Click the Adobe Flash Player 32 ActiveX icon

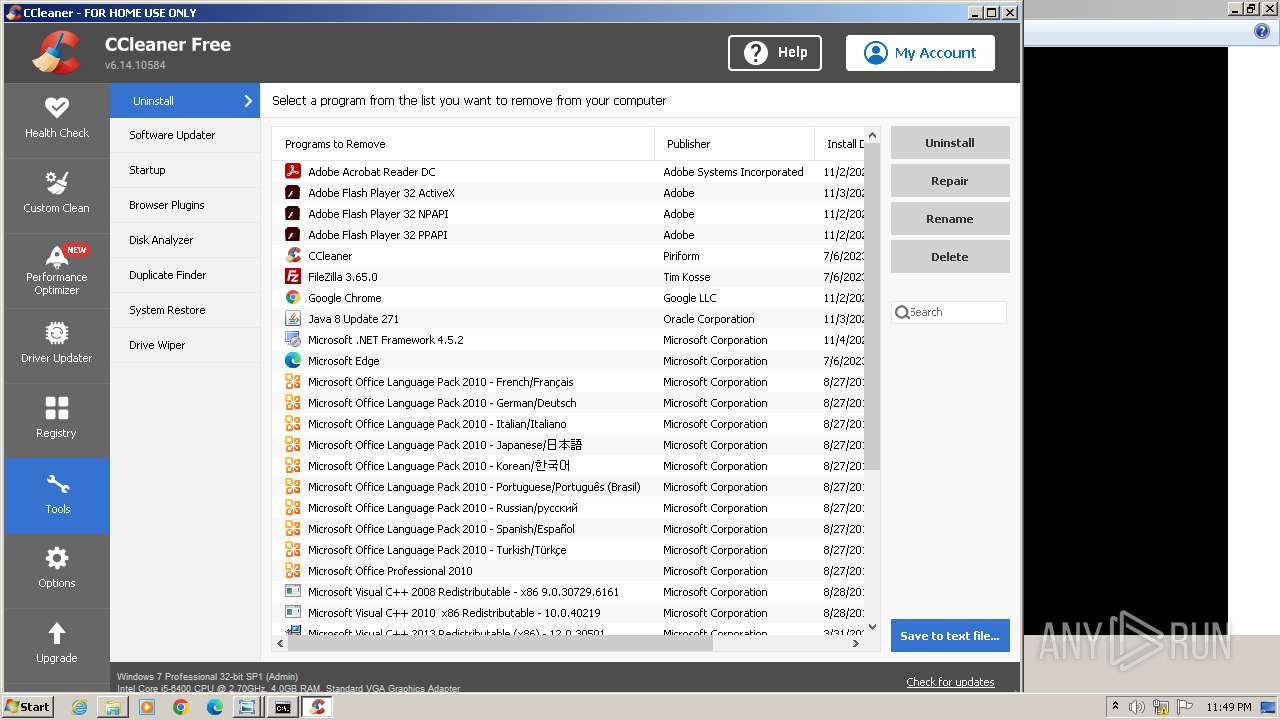pos(293,192)
